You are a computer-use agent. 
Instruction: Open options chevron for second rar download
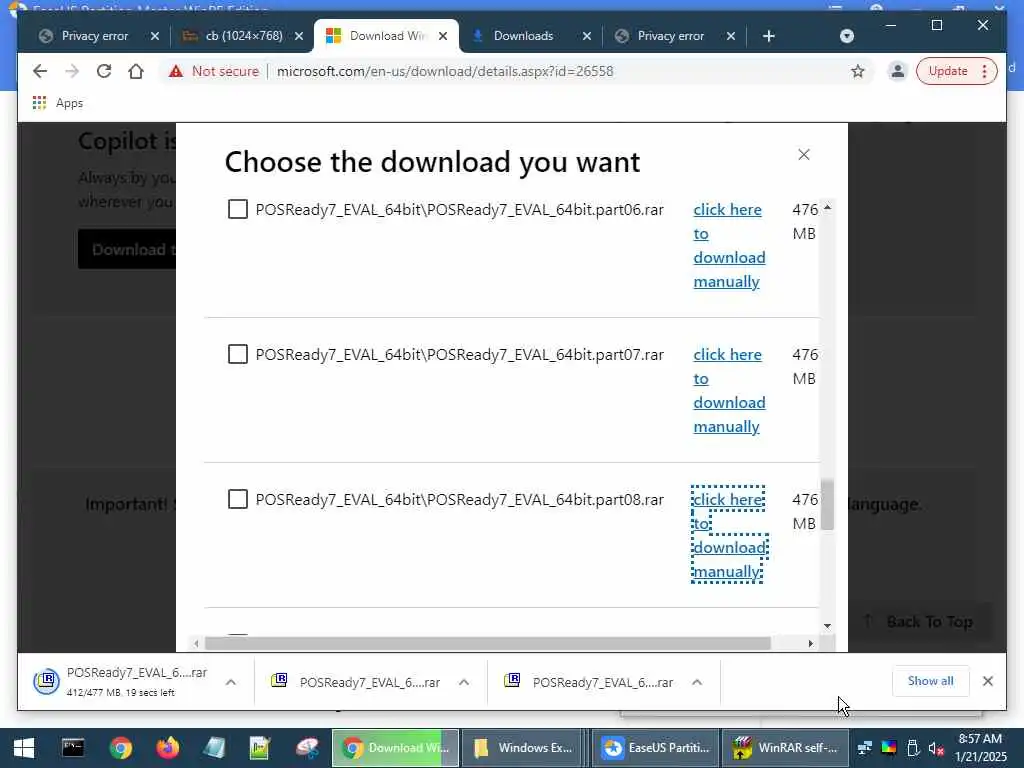[x=464, y=682]
